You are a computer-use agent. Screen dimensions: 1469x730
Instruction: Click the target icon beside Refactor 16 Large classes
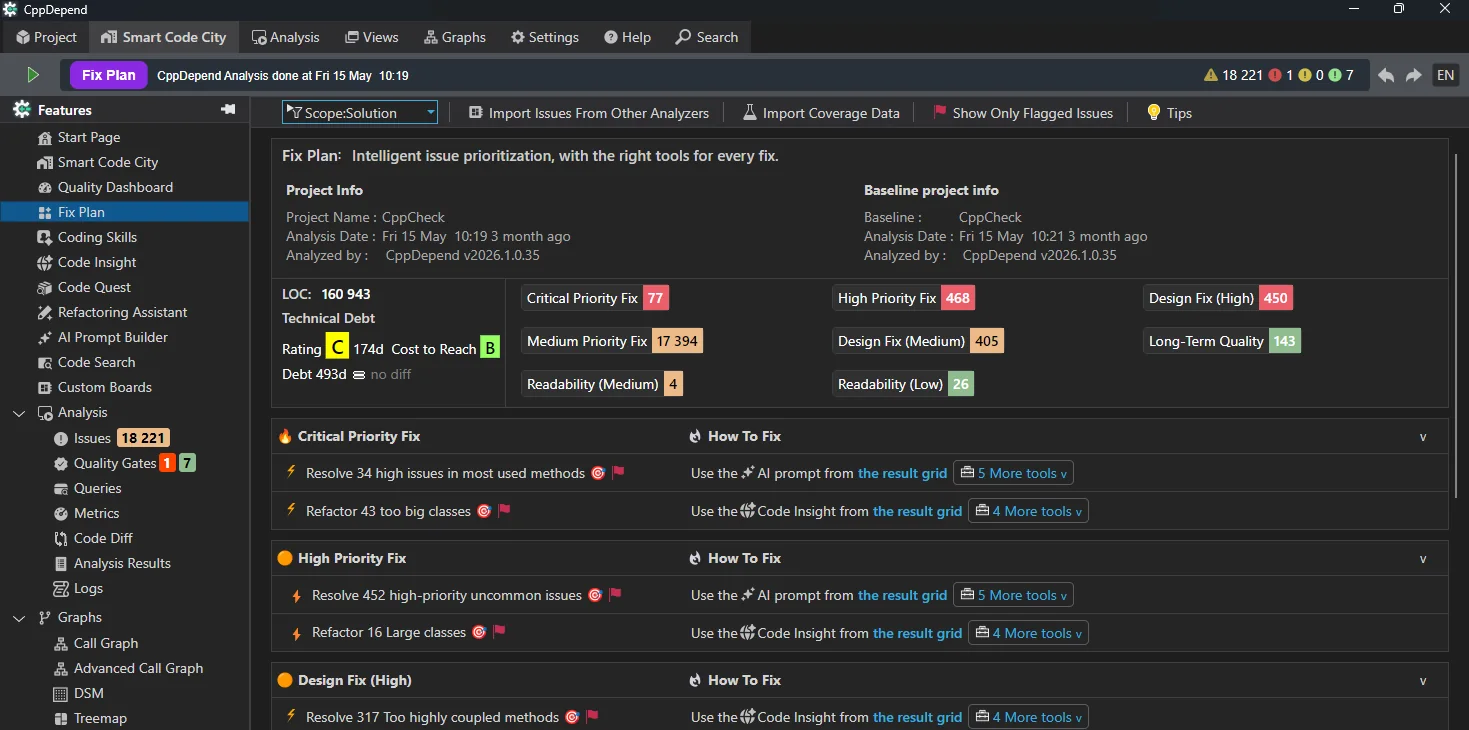(x=479, y=632)
